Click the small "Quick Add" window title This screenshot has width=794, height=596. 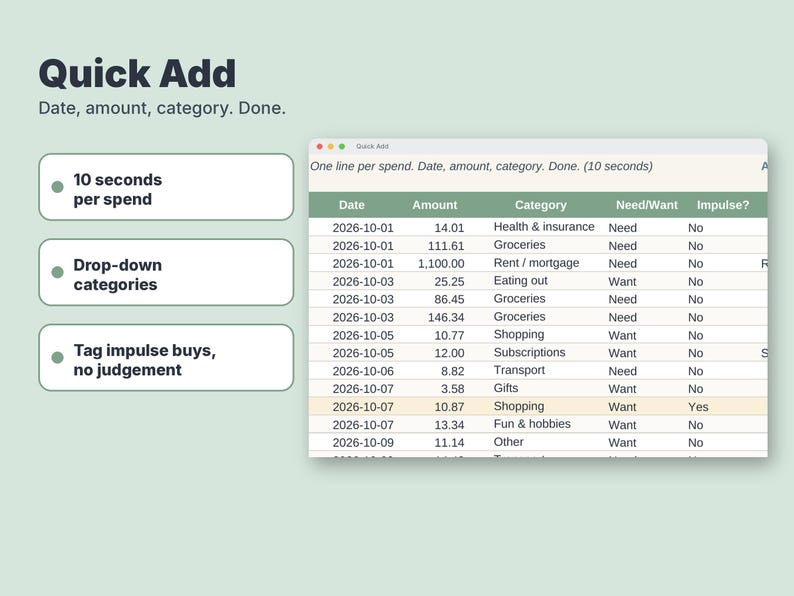point(372,146)
